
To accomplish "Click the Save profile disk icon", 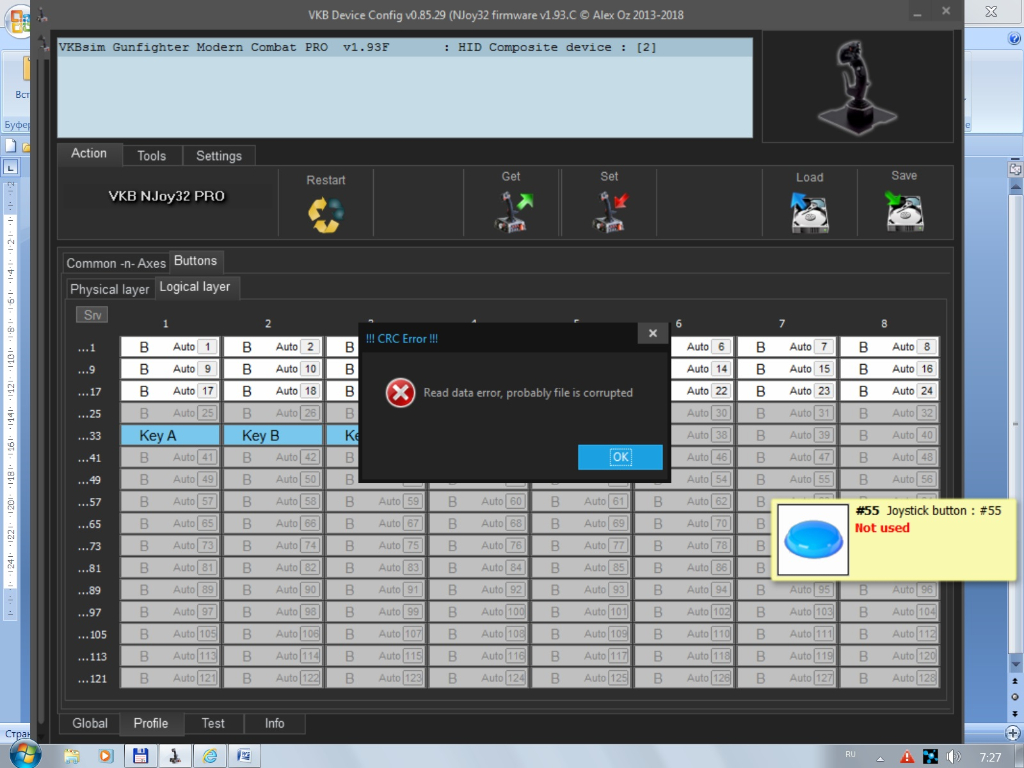I will click(904, 212).
